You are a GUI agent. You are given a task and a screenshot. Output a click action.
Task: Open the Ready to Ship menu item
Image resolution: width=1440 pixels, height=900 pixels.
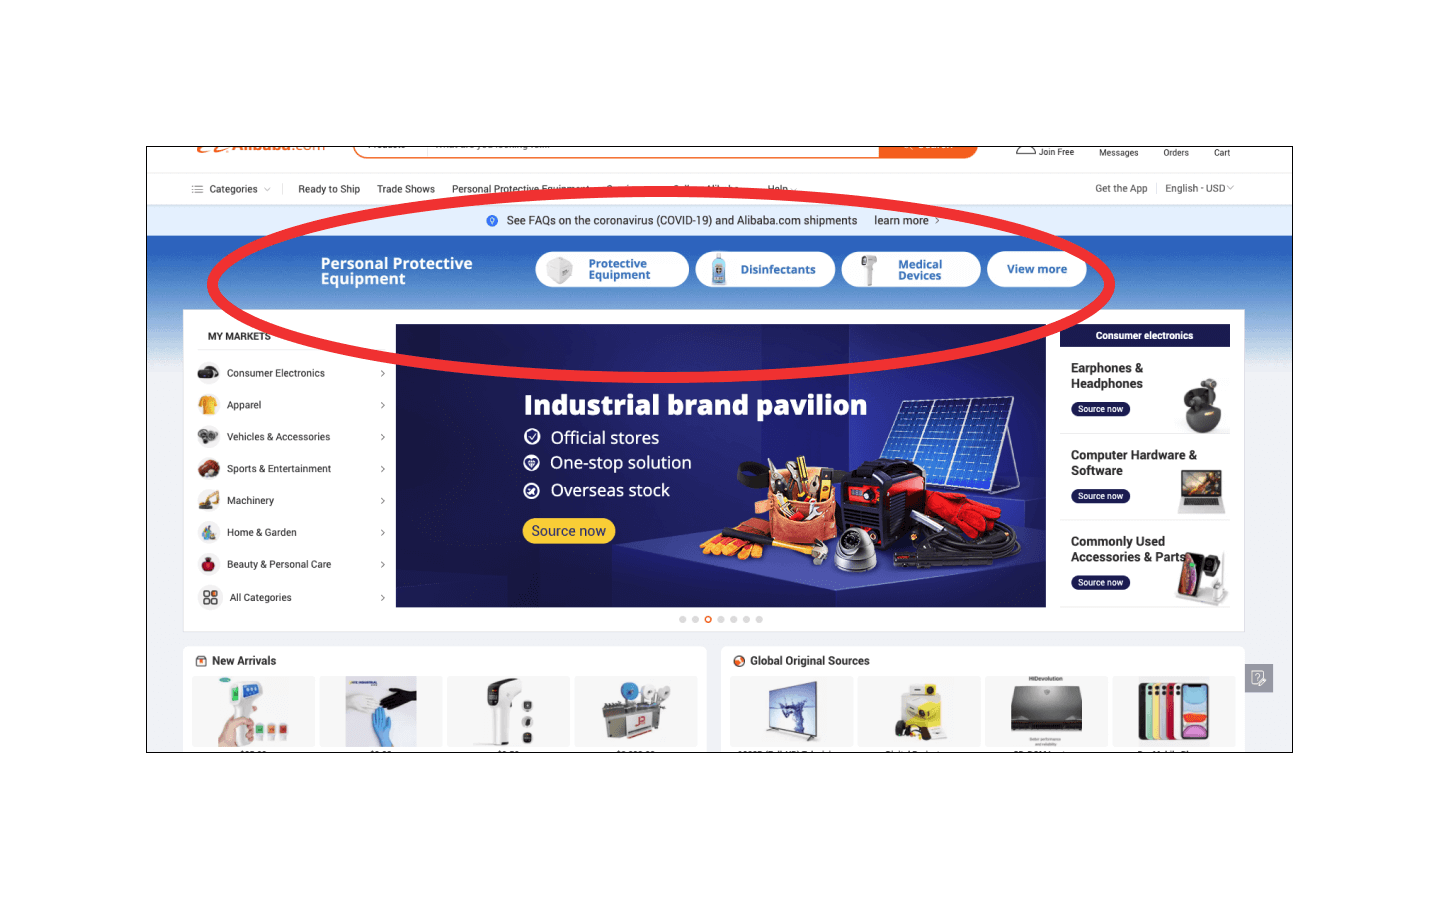(x=329, y=189)
